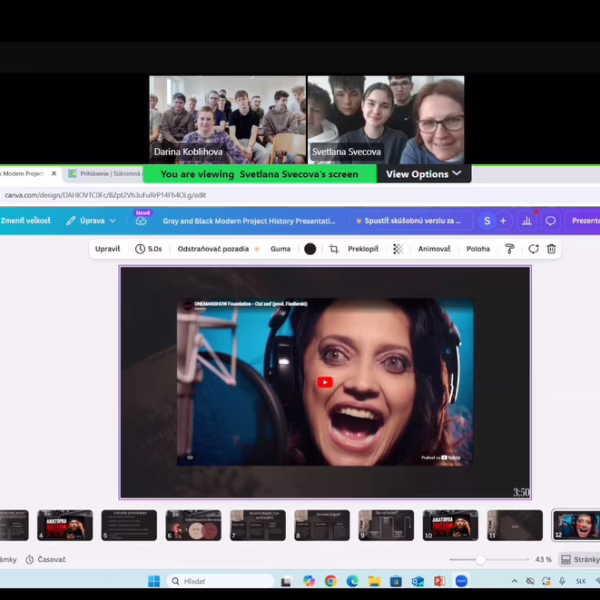Select slide 6 thumbnail
The image size is (600, 600).
coord(193,525)
